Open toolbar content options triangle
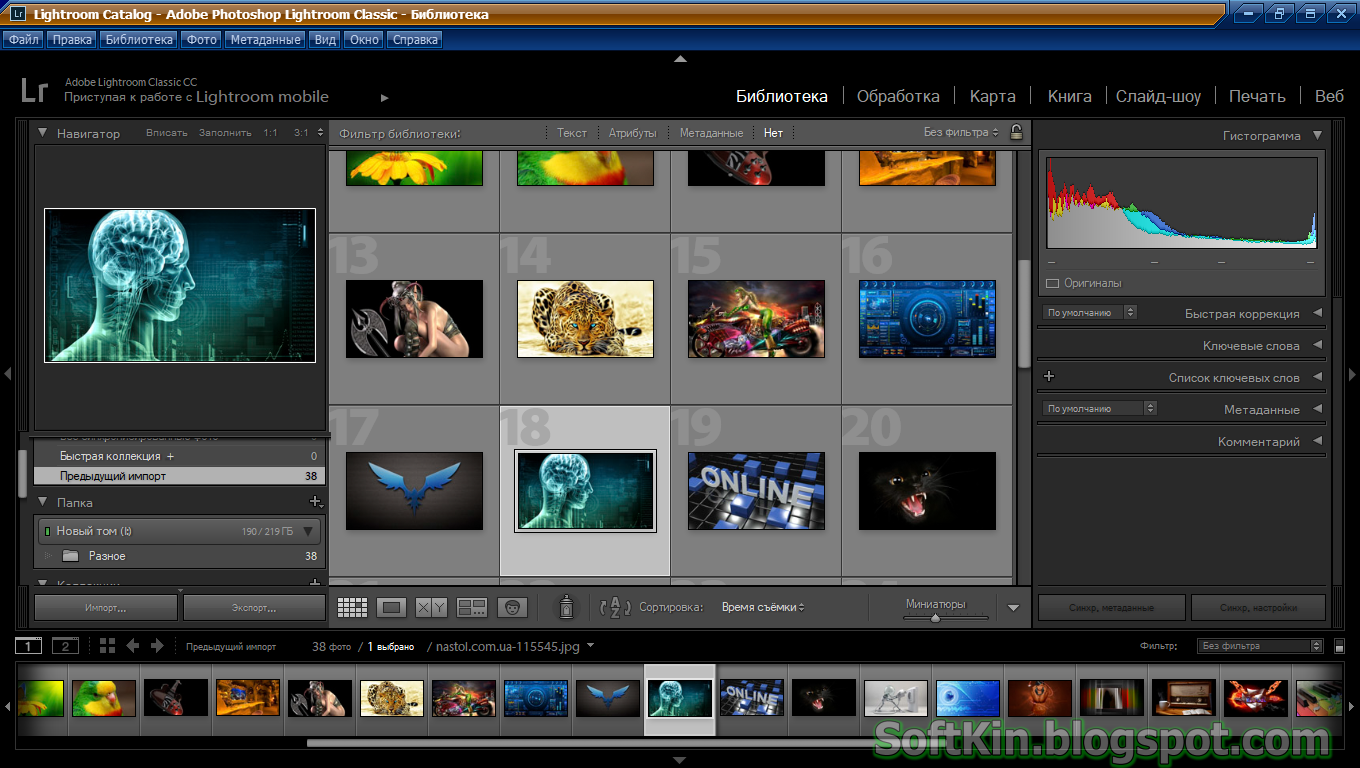 tap(1013, 607)
